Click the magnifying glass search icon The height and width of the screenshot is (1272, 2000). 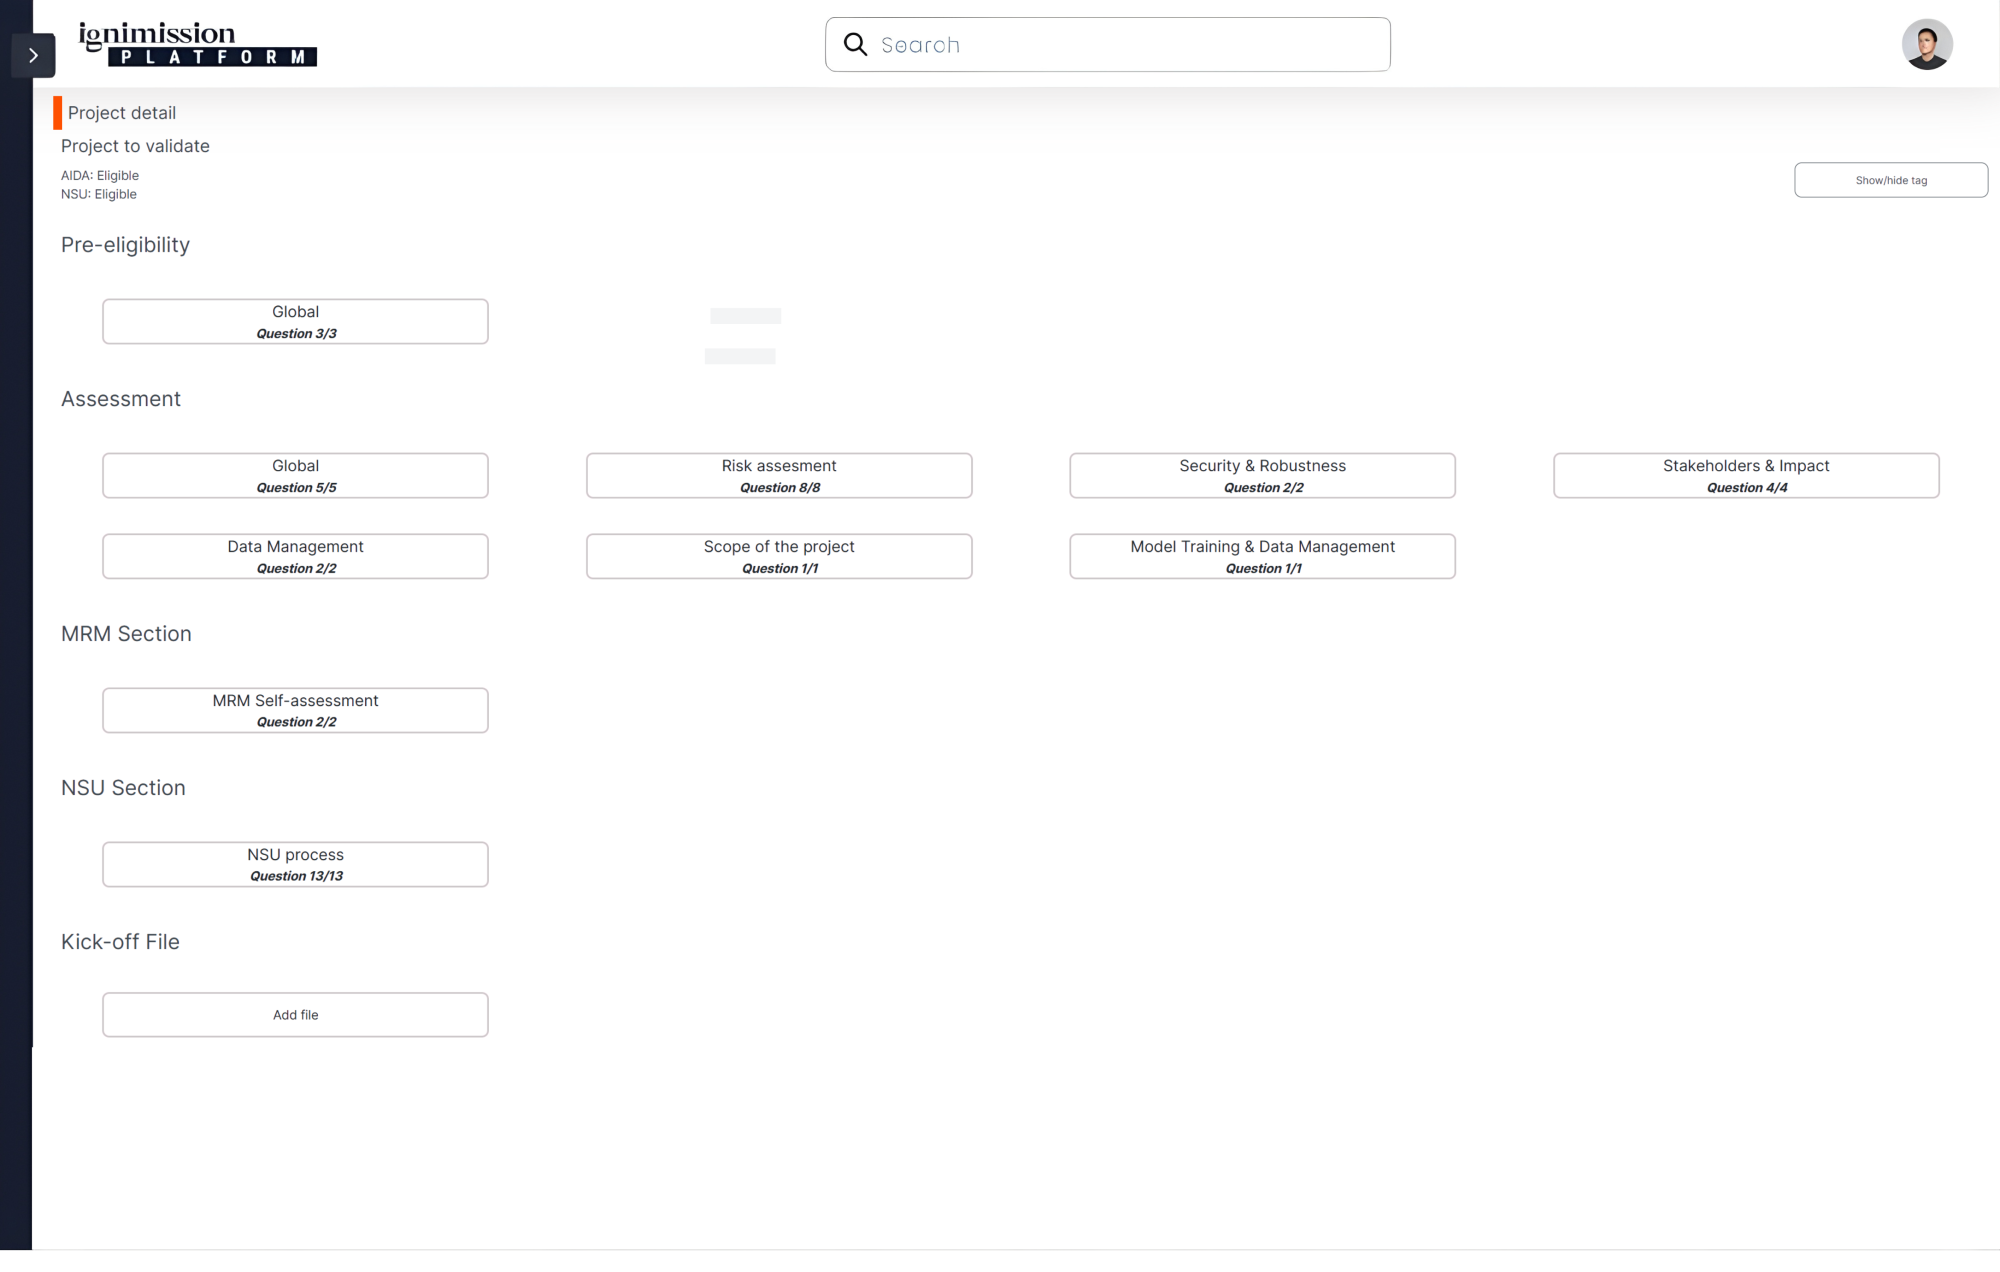855,44
